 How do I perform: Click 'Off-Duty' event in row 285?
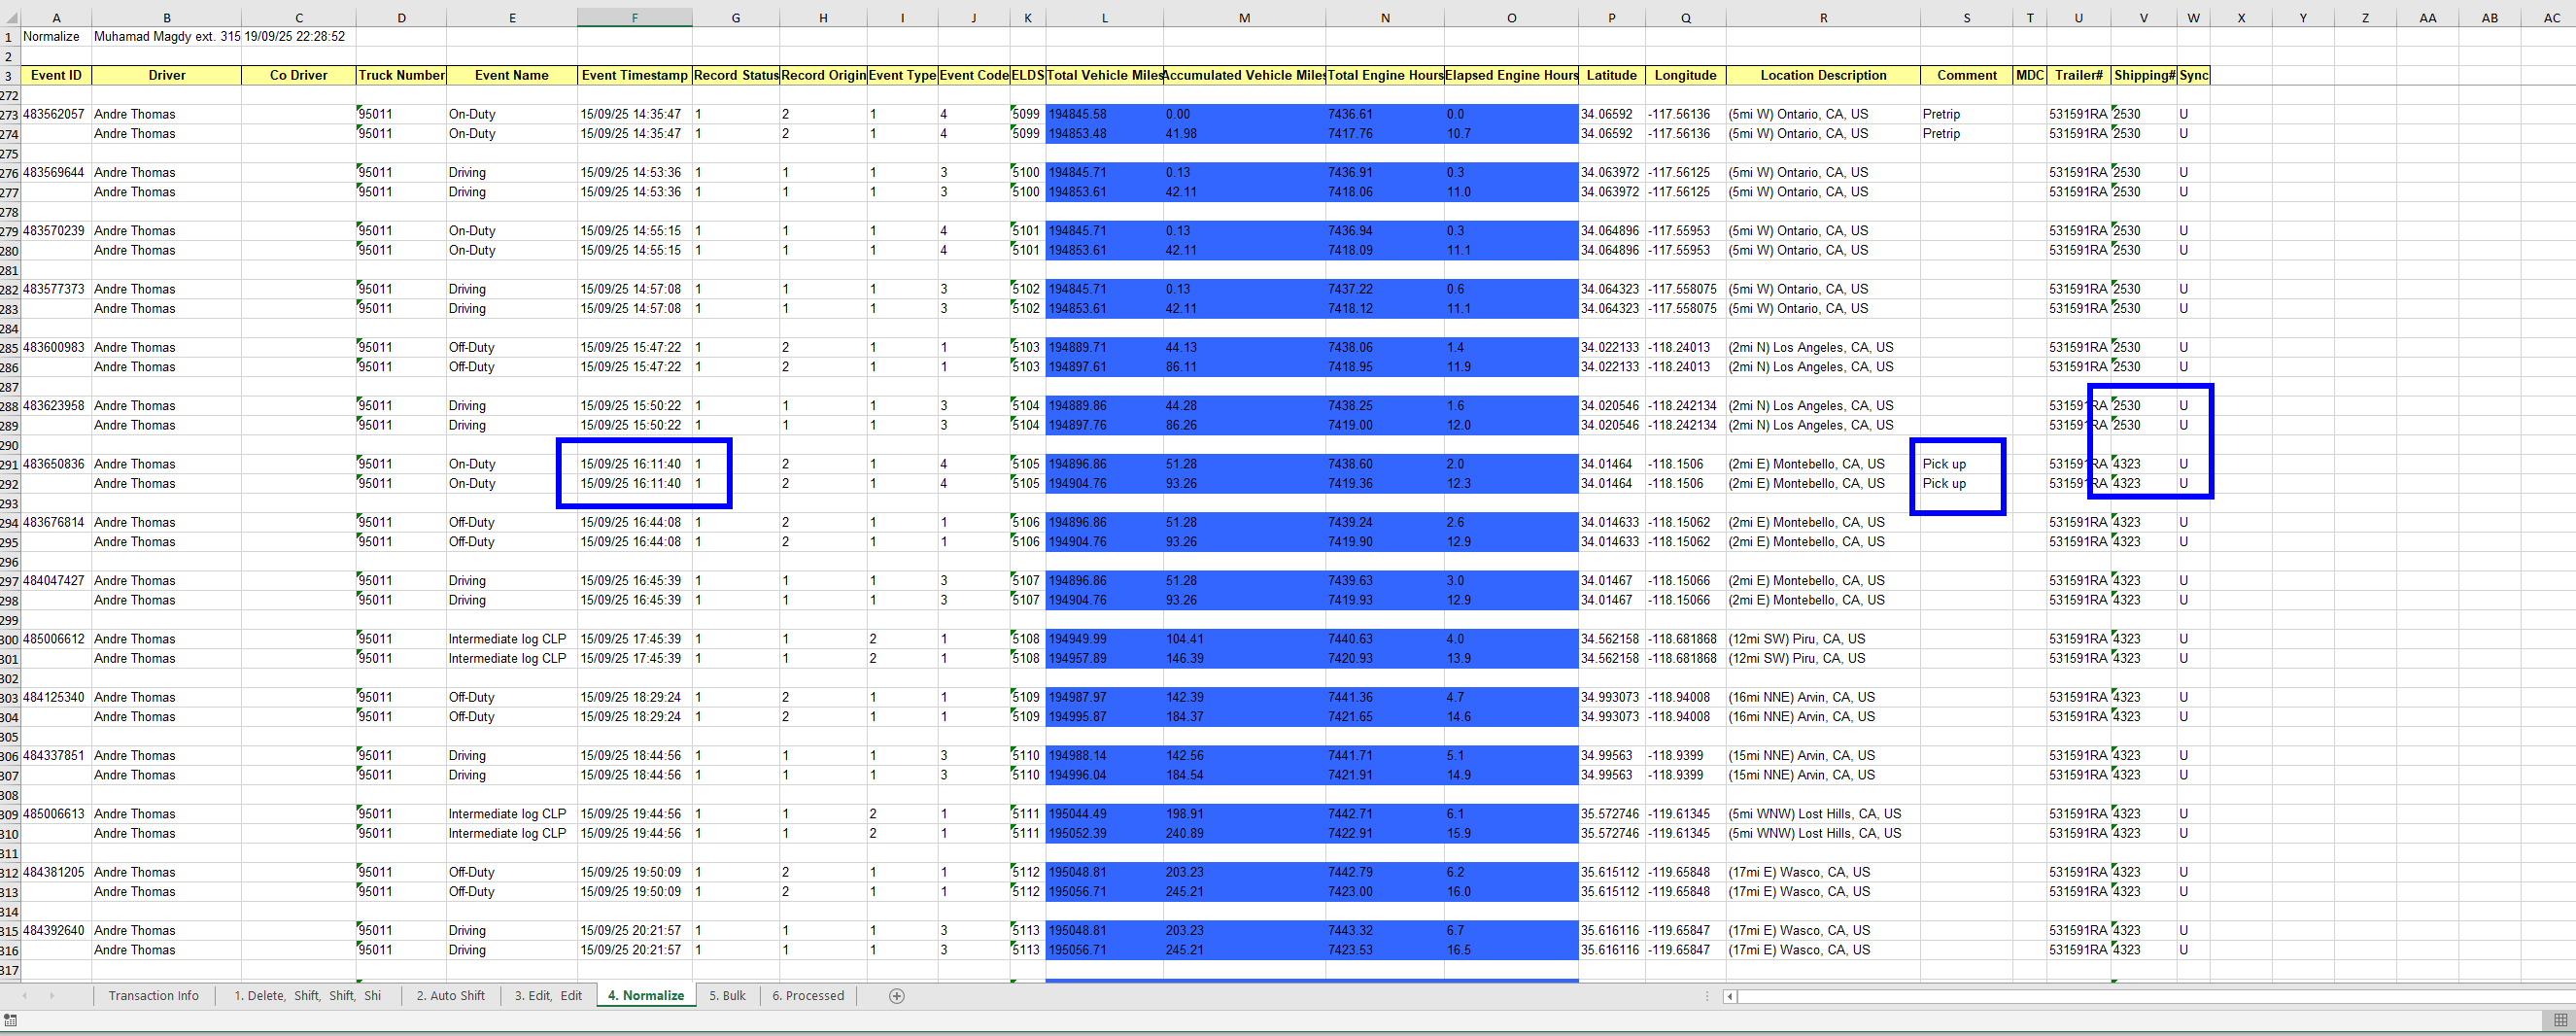pos(512,348)
